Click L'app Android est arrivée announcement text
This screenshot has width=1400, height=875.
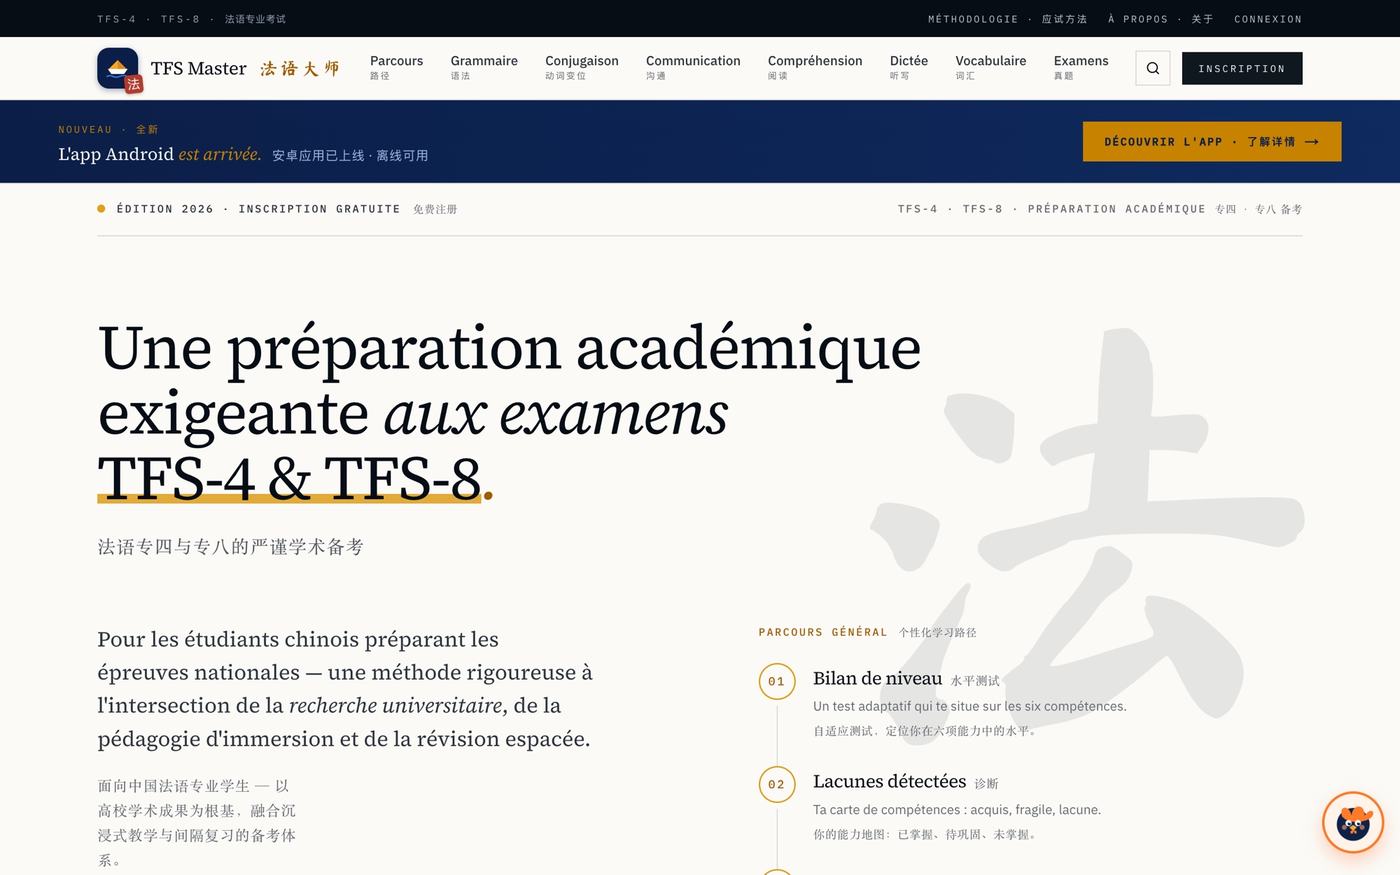[x=160, y=154]
